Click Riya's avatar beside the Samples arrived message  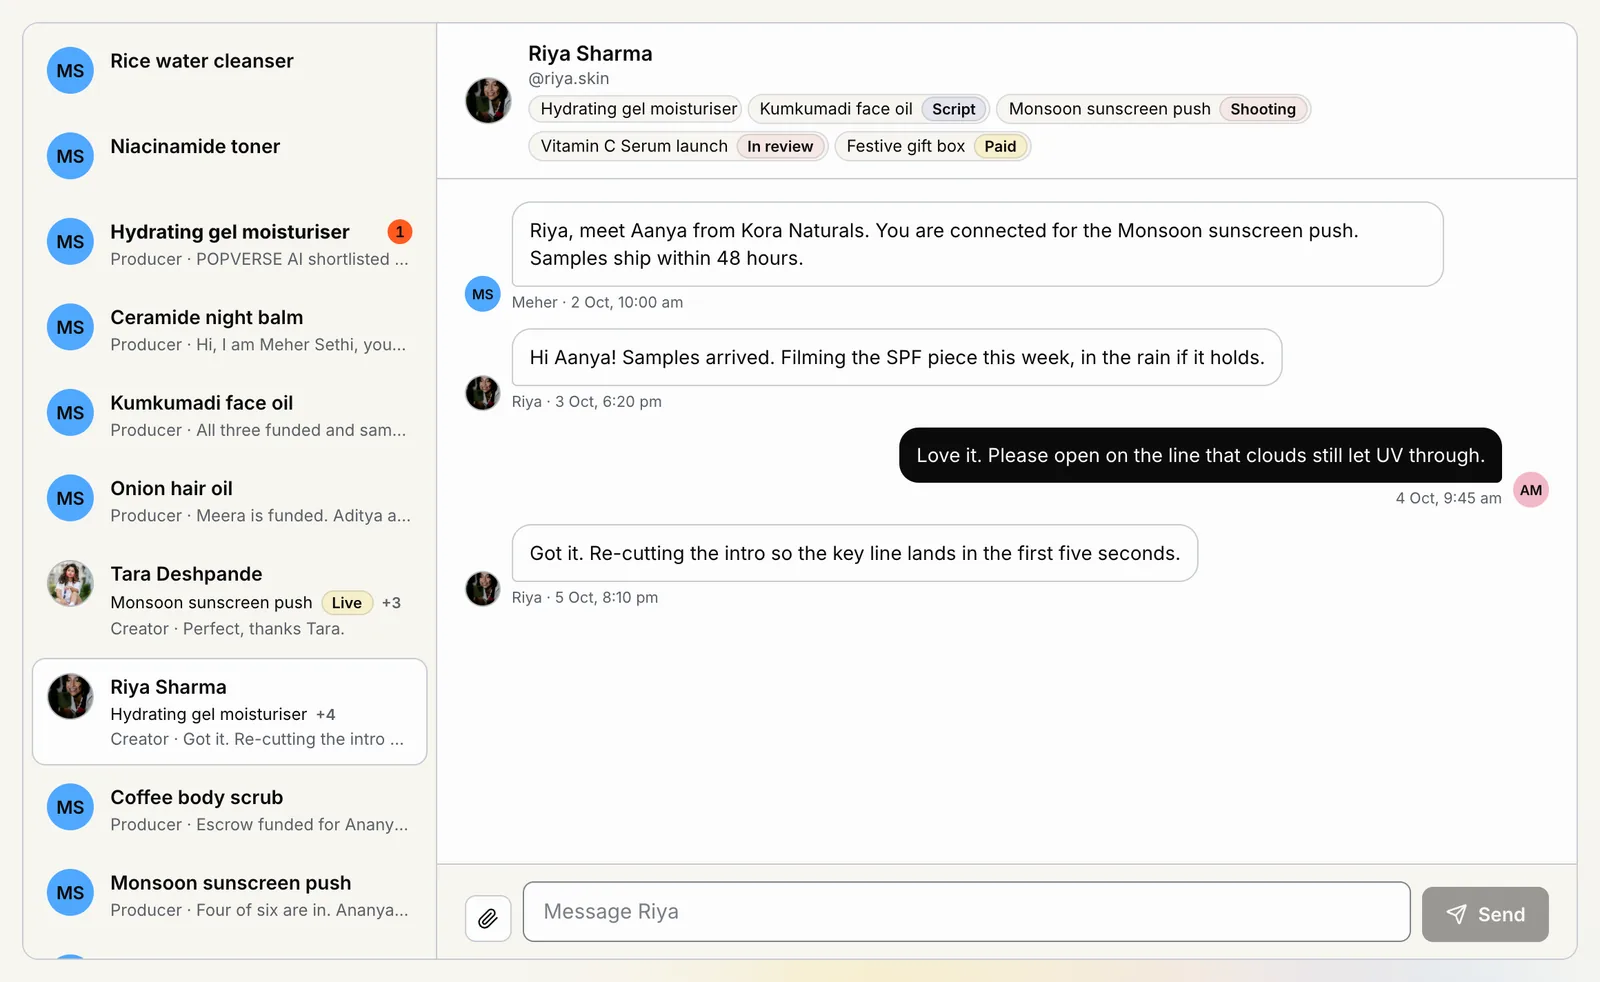click(483, 393)
